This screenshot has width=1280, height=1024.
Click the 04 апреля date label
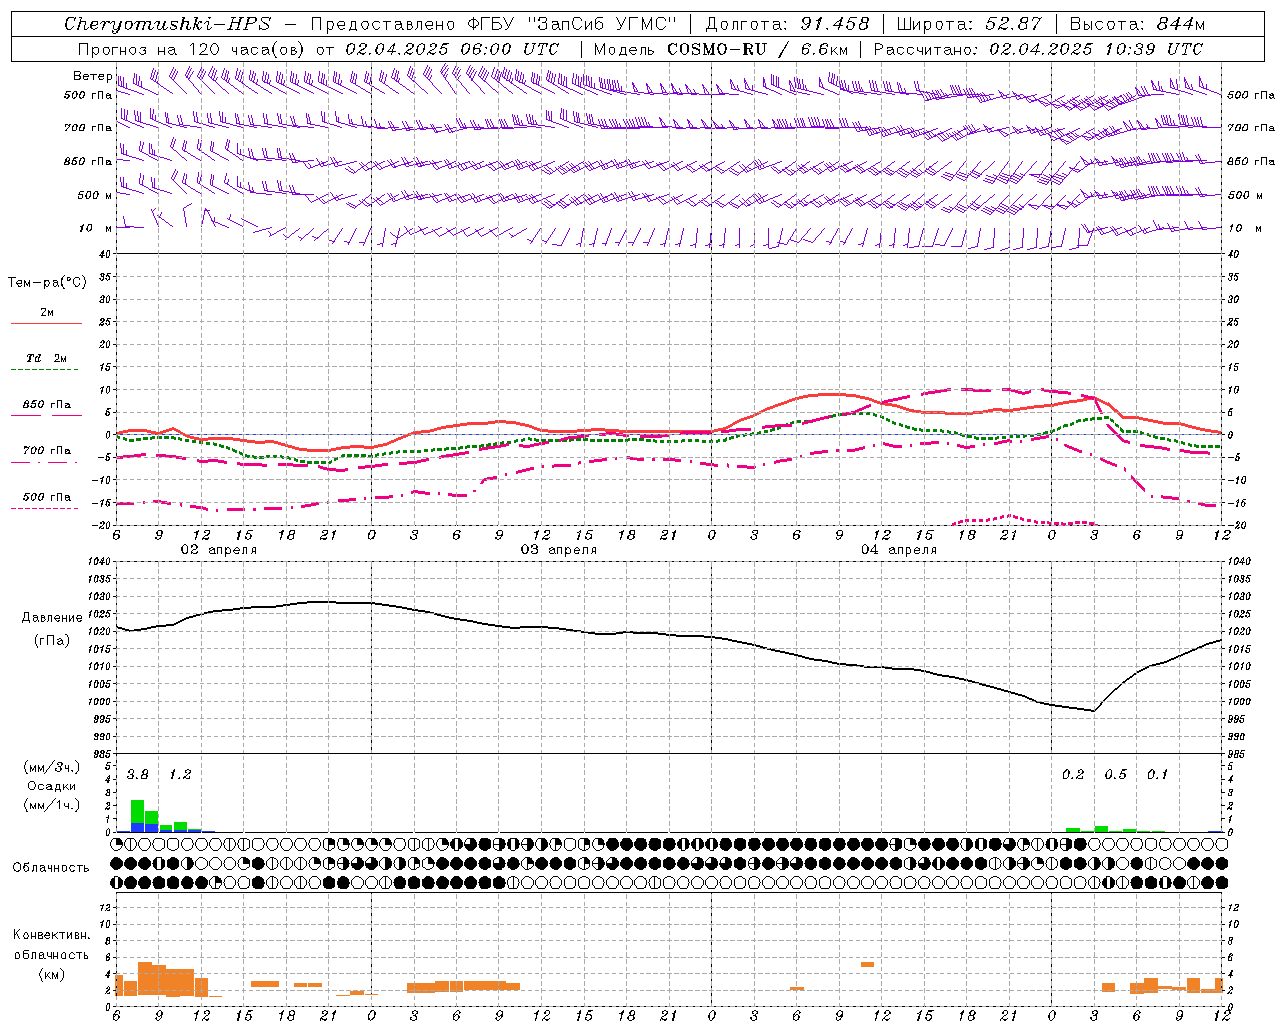[898, 550]
